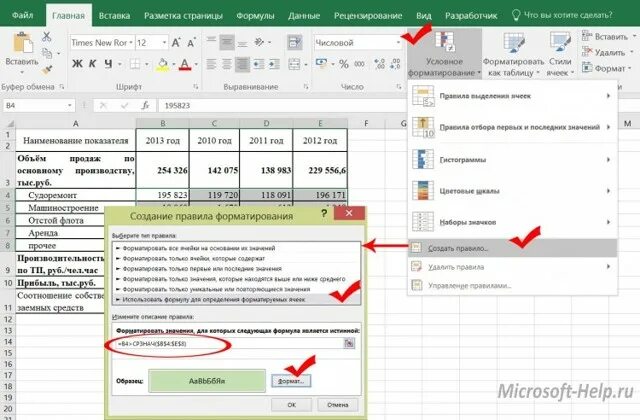Viewport: 640px width, 420px height.
Task: Click the dialog help question mark
Action: (x=324, y=213)
